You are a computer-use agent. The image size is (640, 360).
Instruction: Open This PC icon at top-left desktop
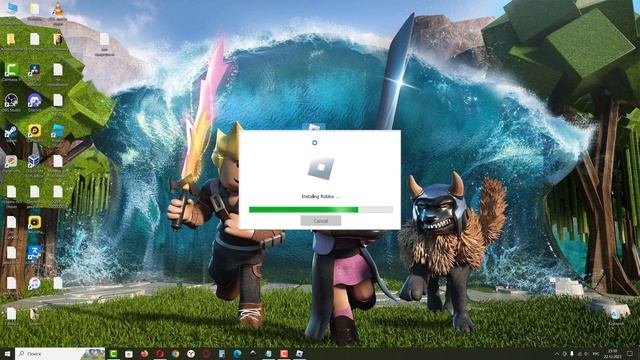click(12, 7)
